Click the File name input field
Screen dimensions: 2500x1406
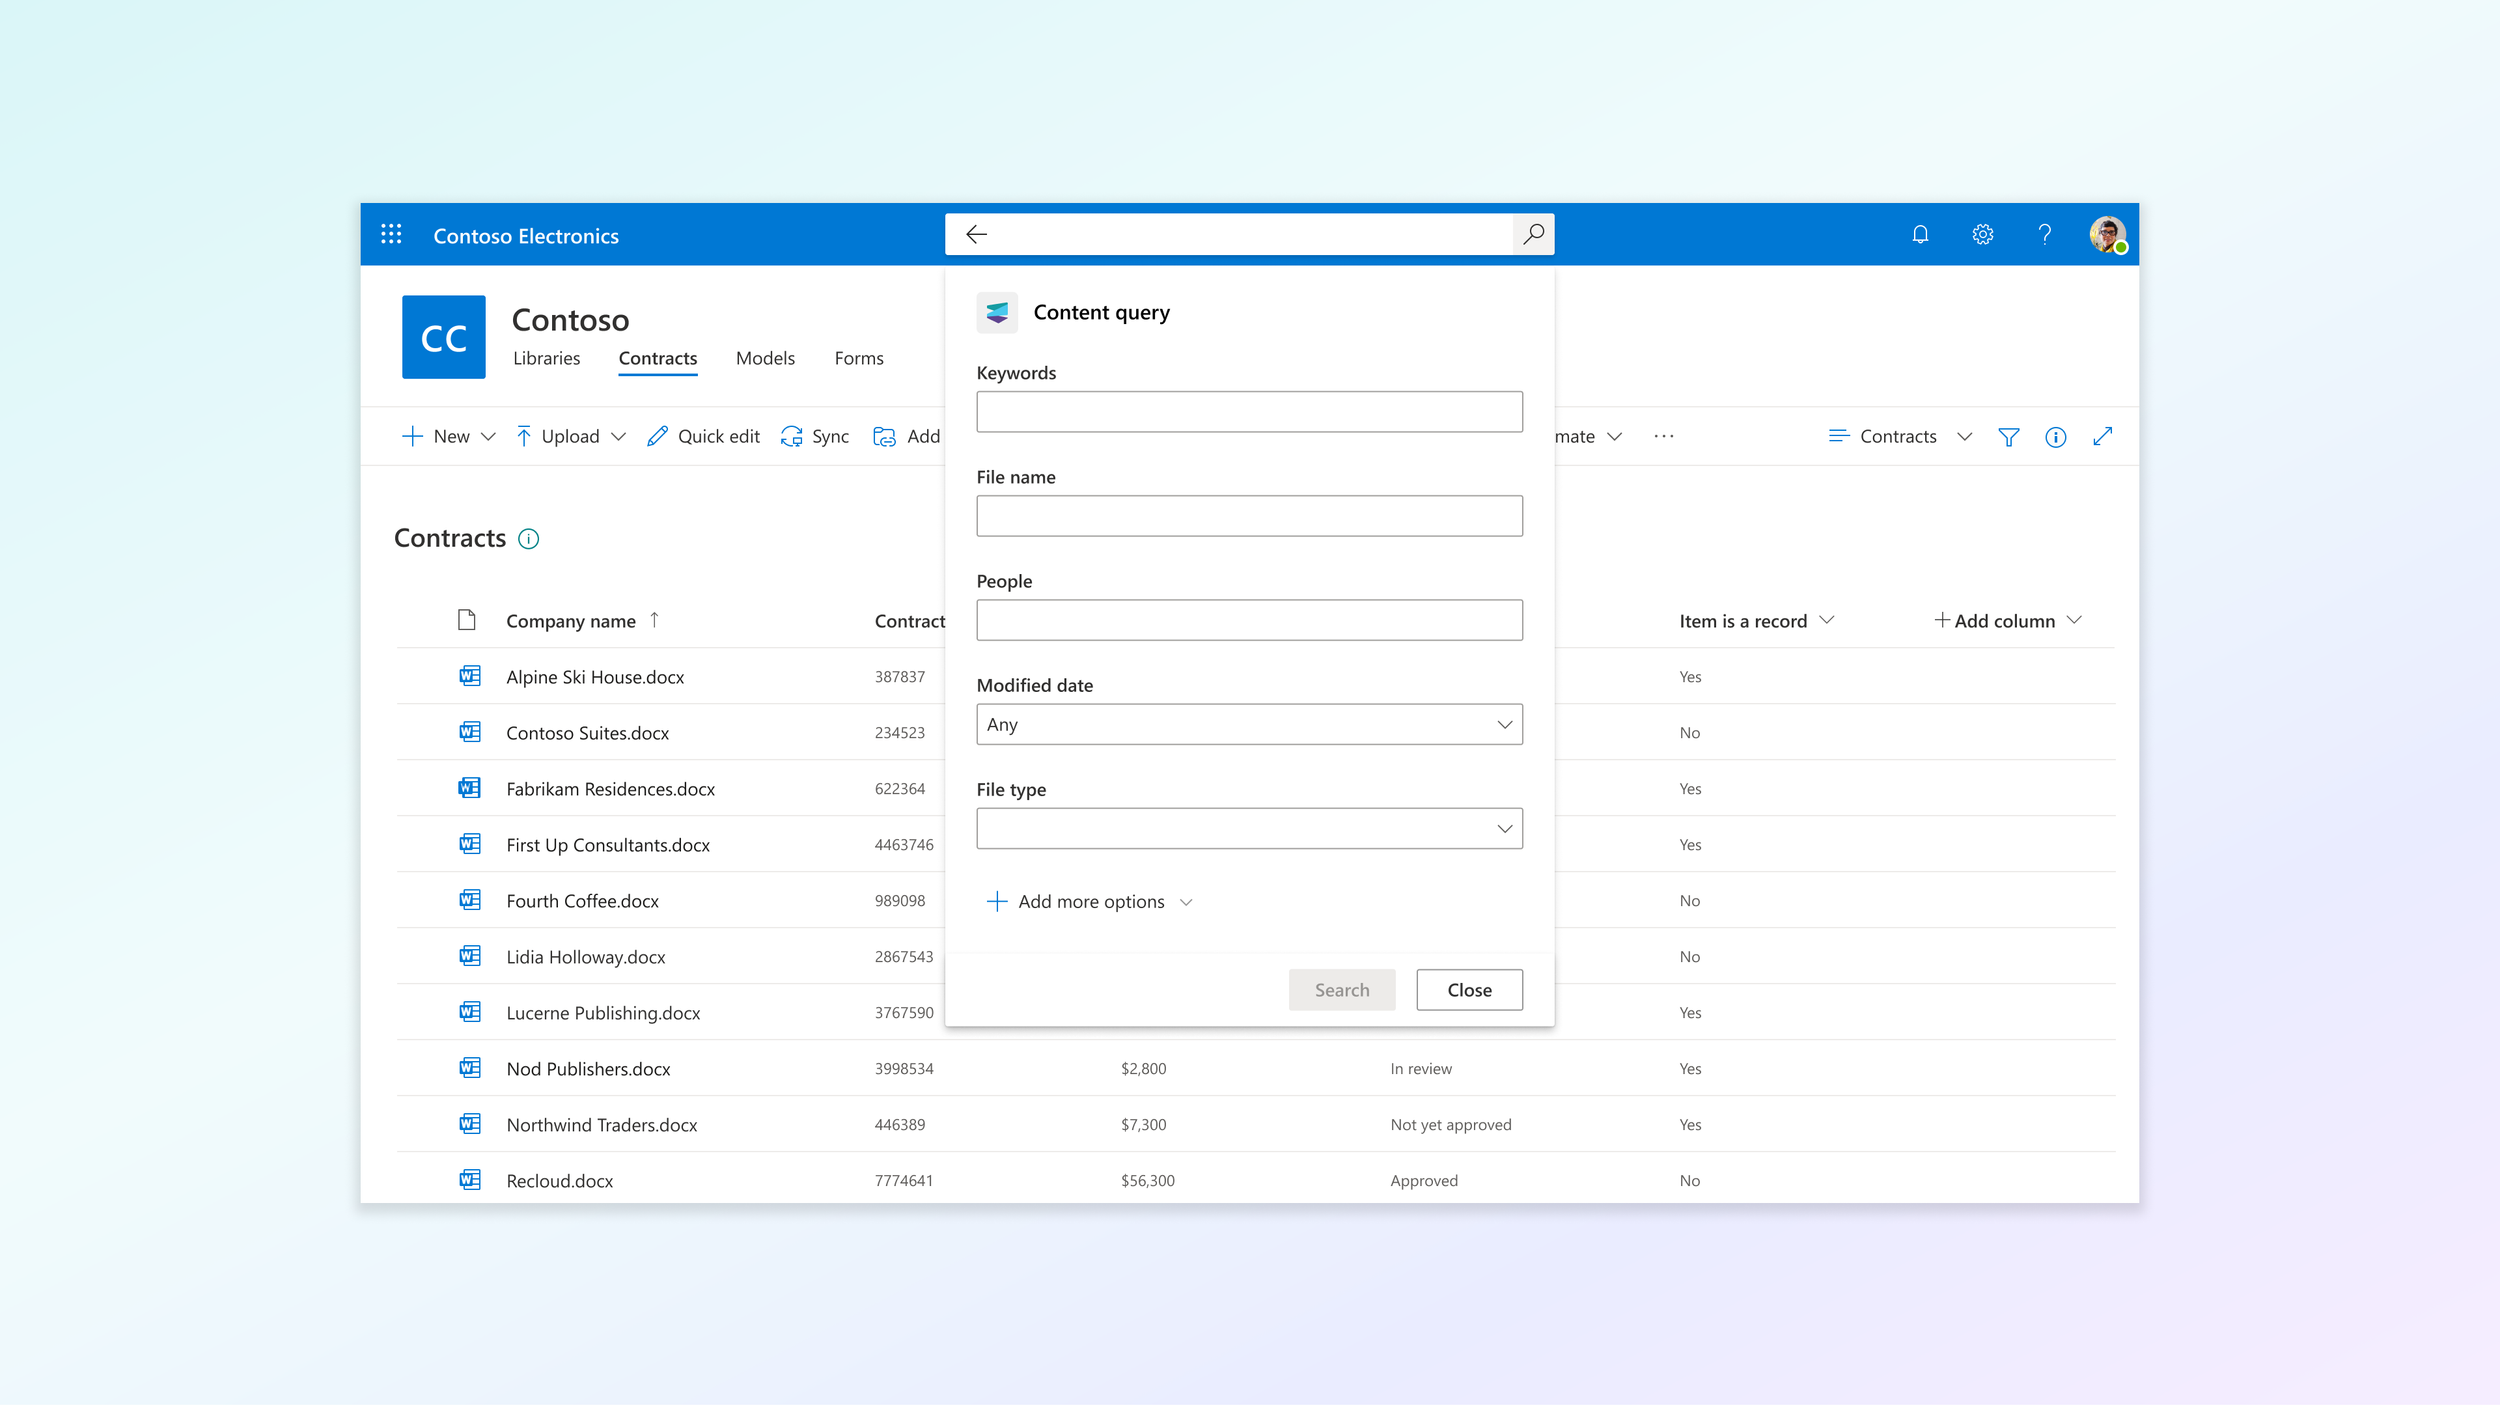pos(1249,516)
